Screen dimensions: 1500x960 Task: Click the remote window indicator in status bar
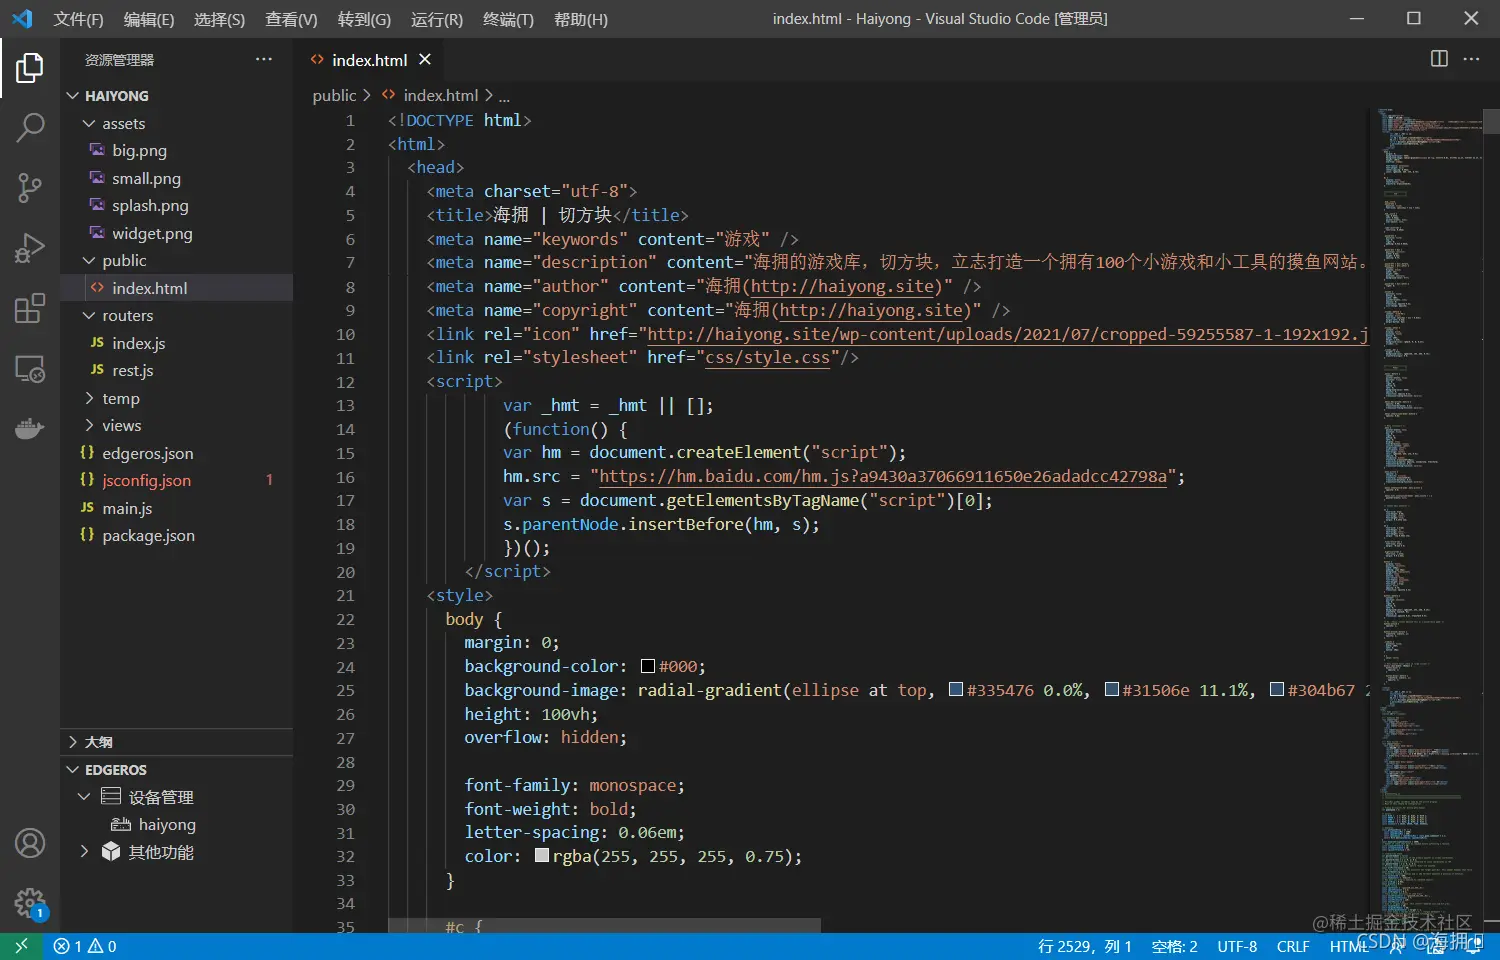[21, 946]
